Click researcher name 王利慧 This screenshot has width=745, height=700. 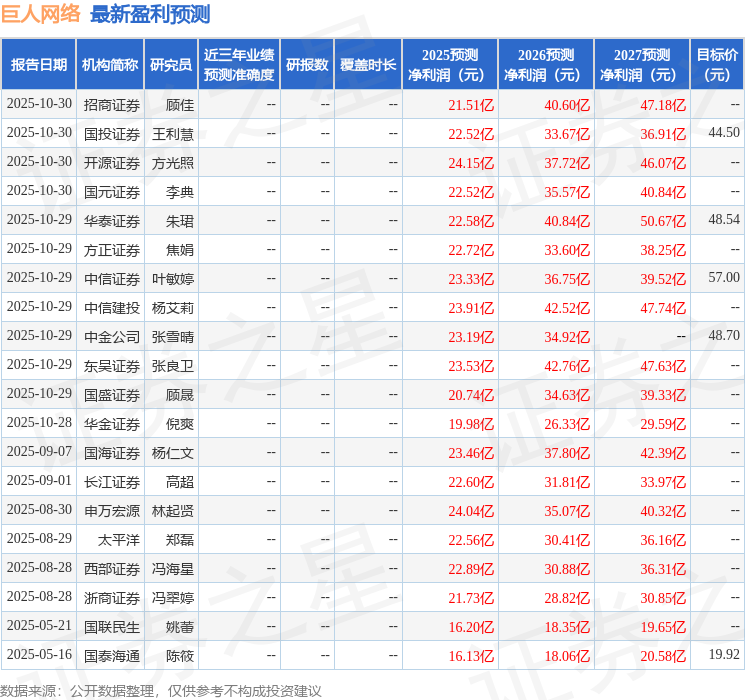pyautogui.click(x=173, y=134)
